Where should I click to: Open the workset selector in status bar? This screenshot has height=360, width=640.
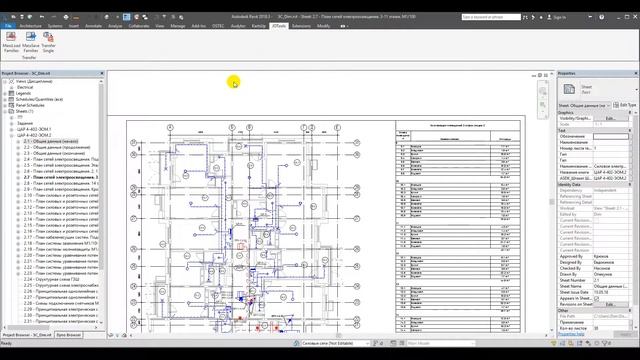coord(335,343)
